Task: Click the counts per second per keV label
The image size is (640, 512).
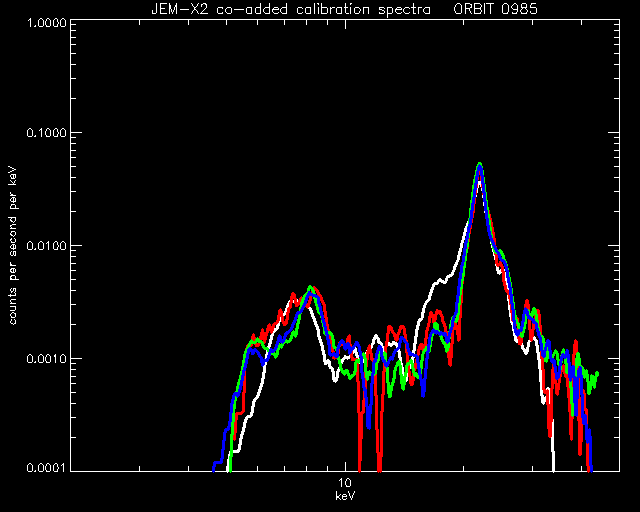Action: (13, 245)
